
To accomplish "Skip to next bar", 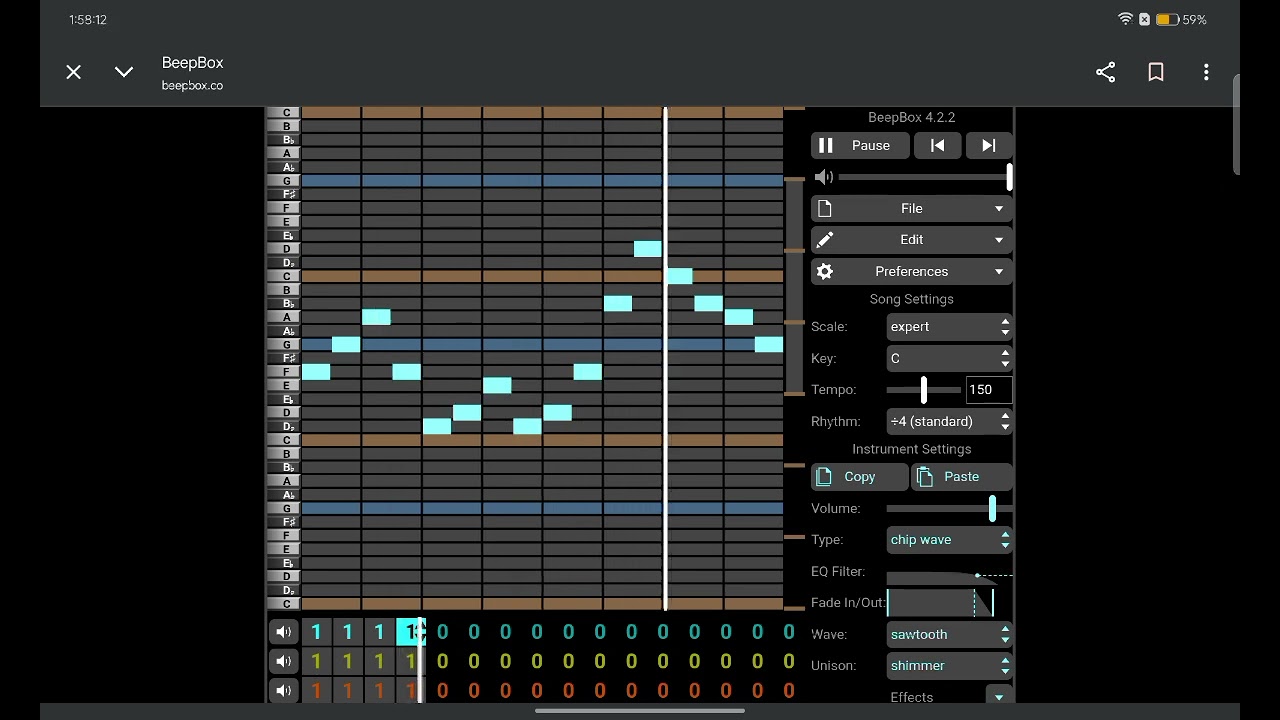I will click(x=989, y=145).
